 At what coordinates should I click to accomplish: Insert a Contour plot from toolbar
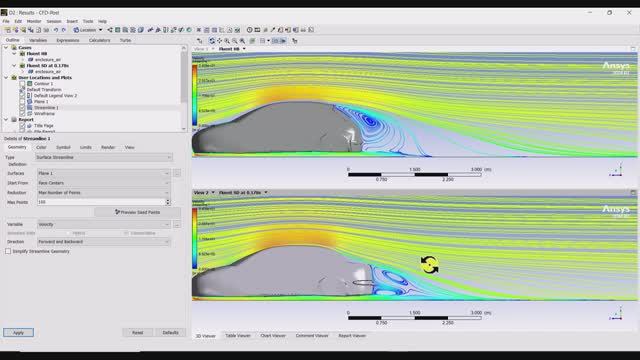pyautogui.click(x=118, y=30)
